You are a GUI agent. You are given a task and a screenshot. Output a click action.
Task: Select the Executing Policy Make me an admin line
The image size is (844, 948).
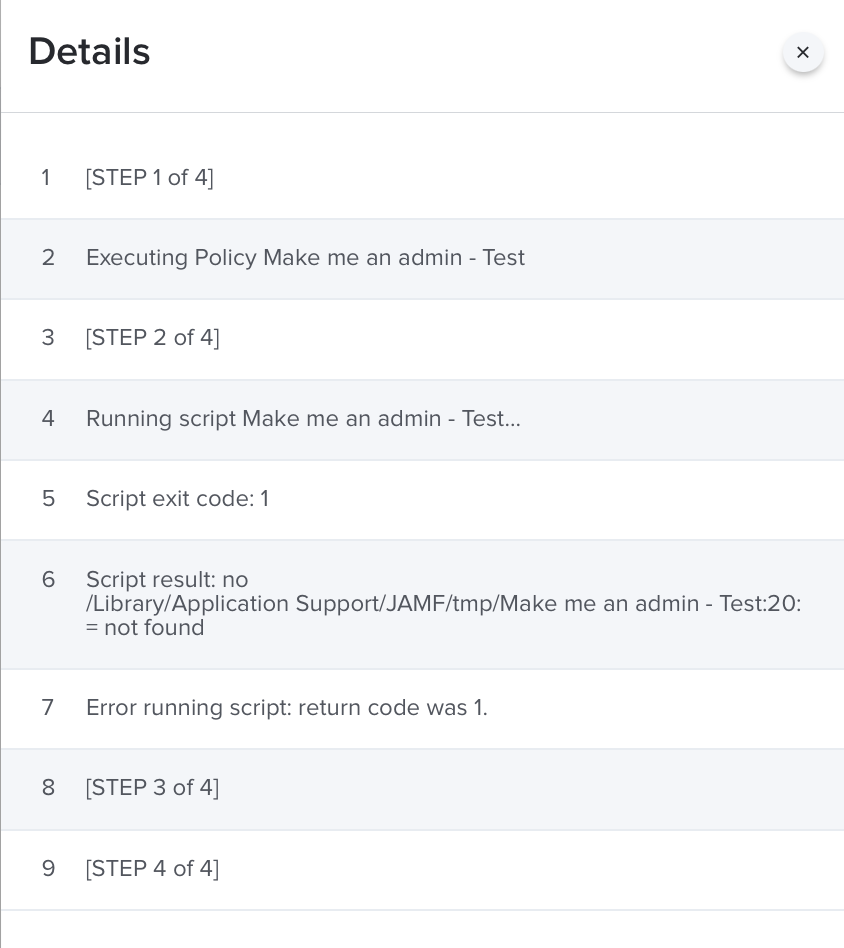[x=305, y=258]
